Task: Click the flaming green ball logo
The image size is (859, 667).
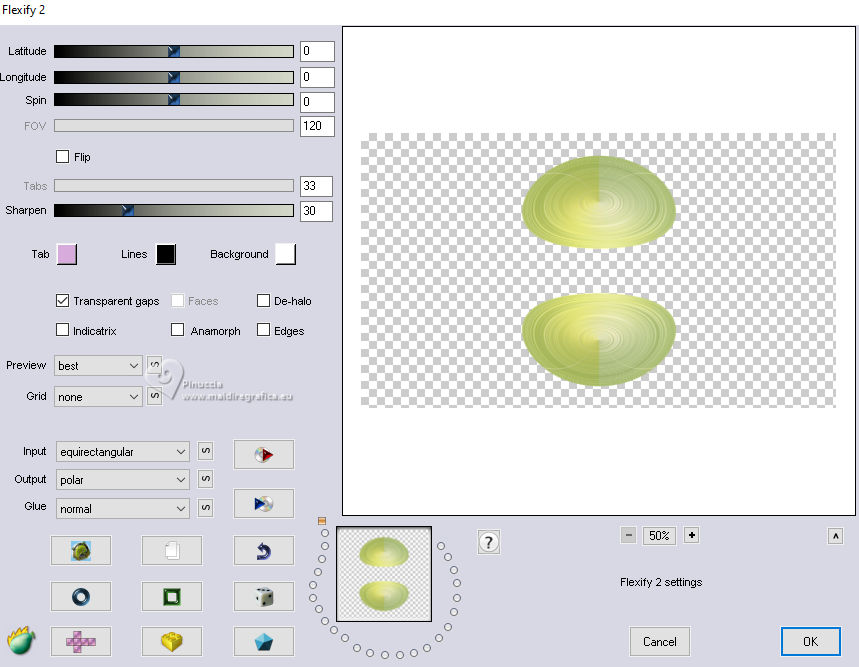Action: coord(21,640)
